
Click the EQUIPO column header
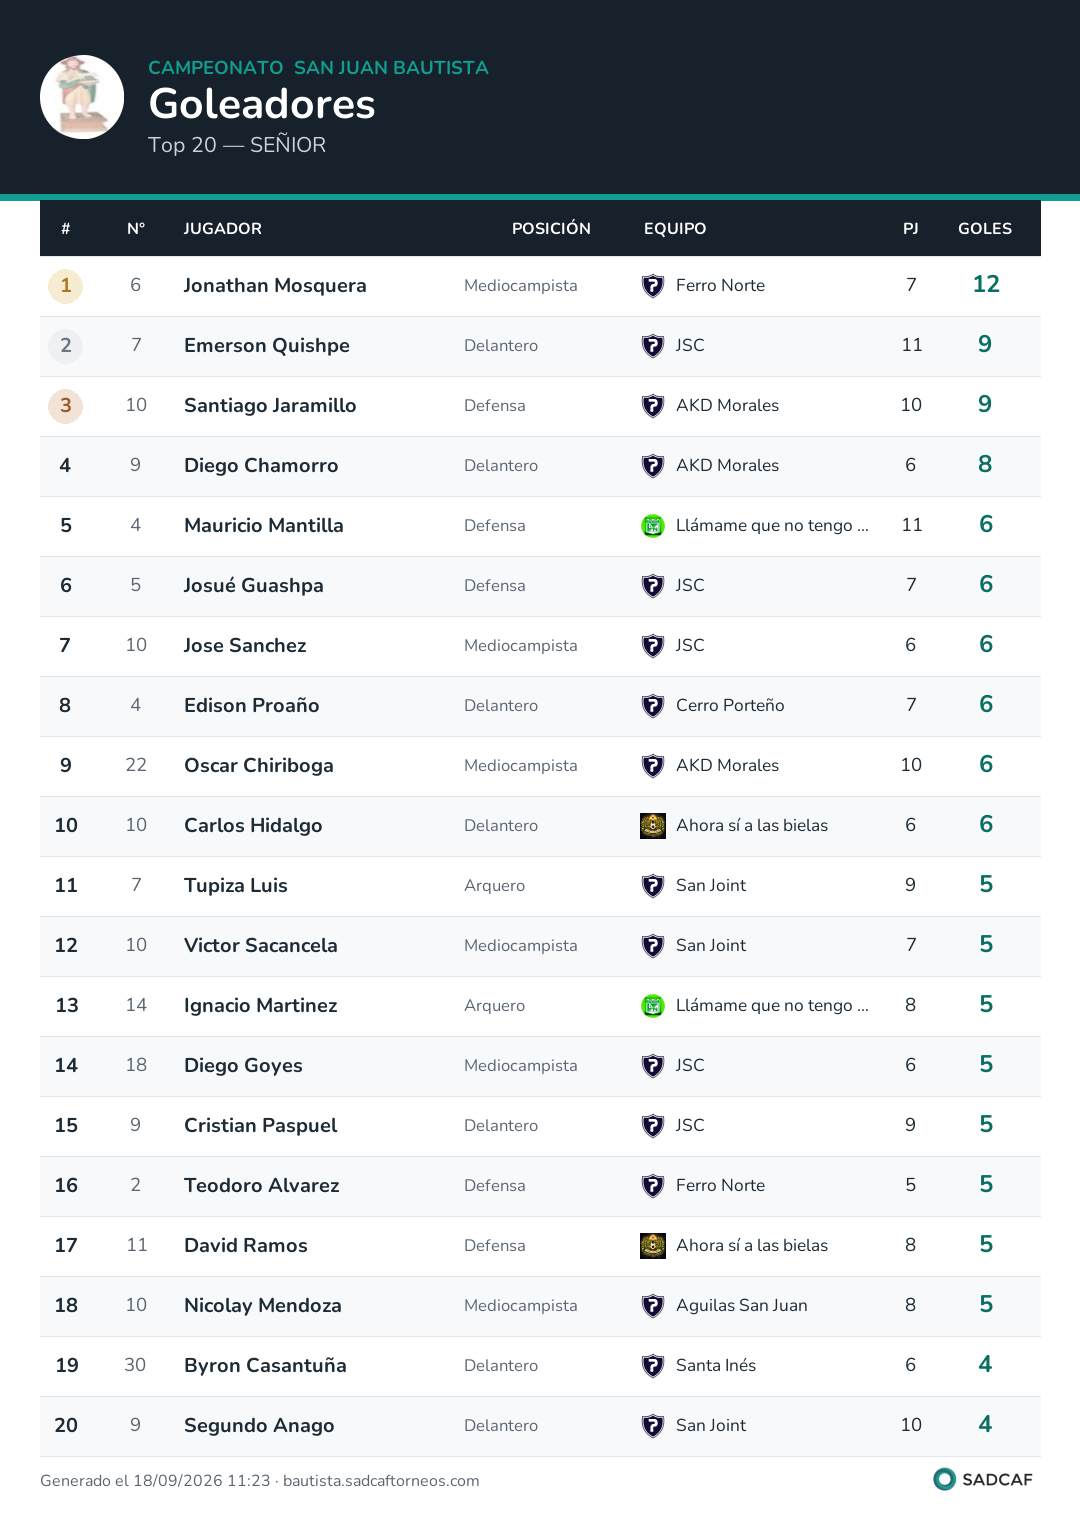pos(675,229)
